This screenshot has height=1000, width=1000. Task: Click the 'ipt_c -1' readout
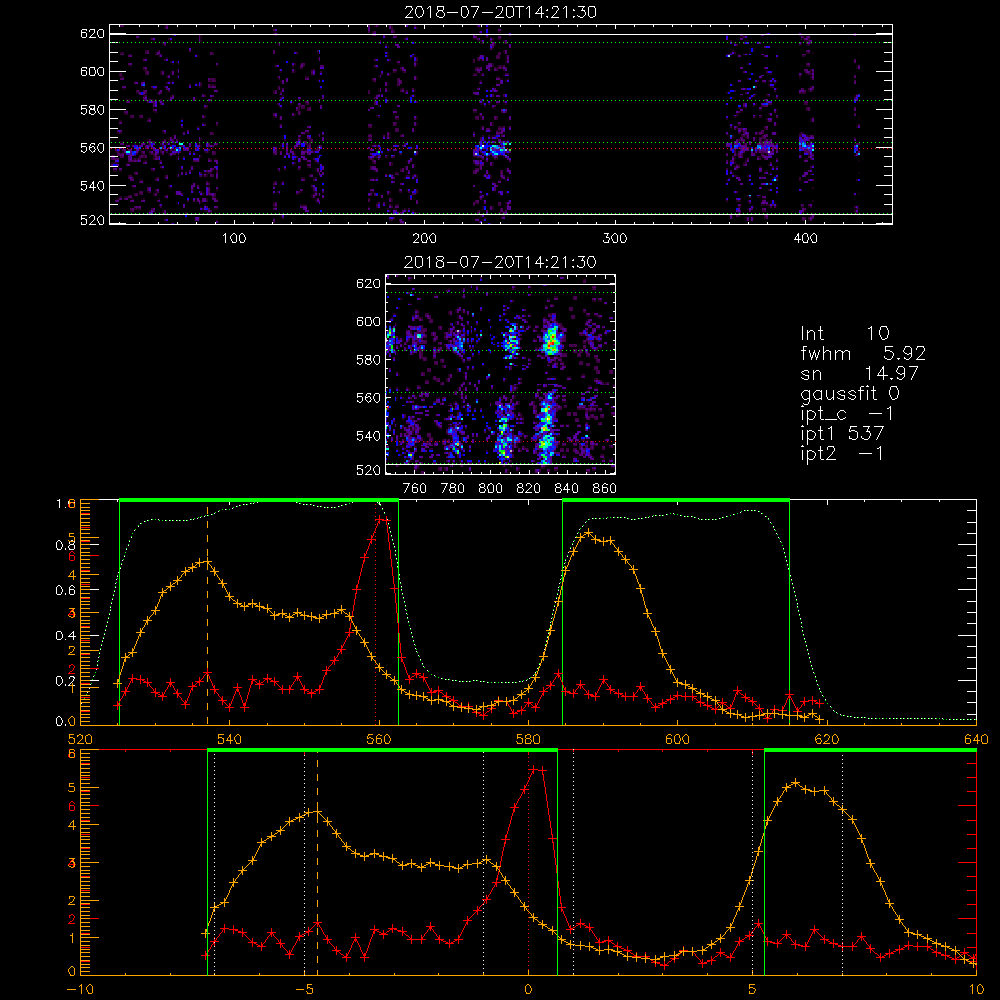coord(847,414)
